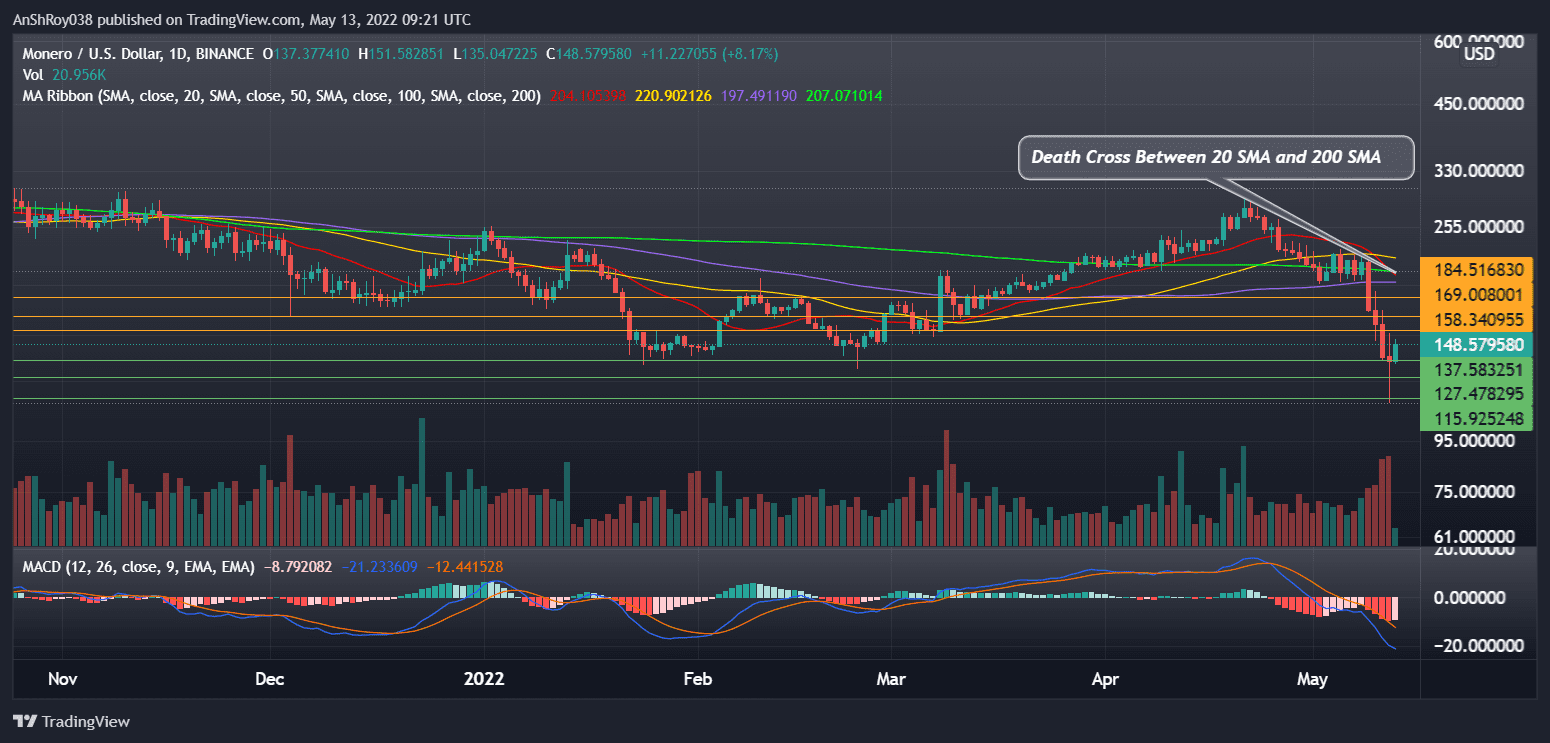Click the red 204.105398 SMA value

tap(588, 97)
